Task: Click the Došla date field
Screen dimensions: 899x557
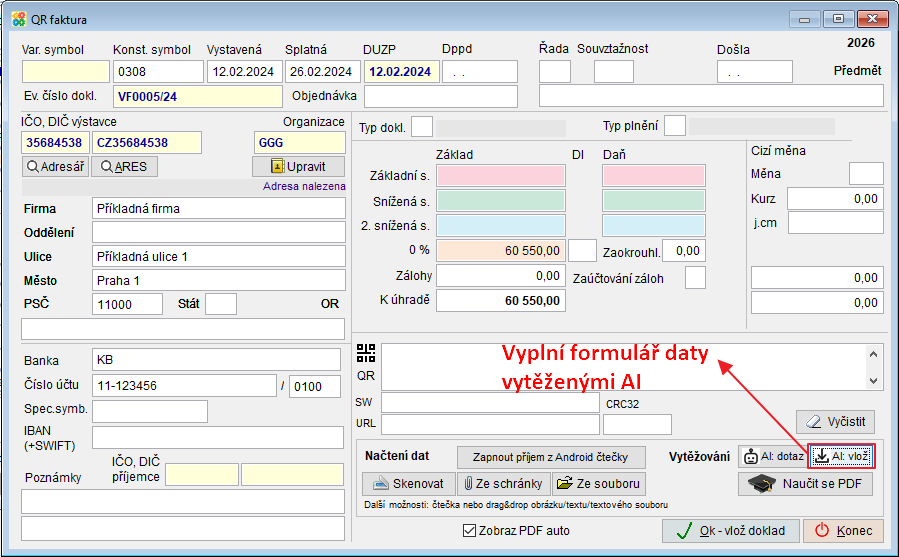Action: (x=755, y=72)
